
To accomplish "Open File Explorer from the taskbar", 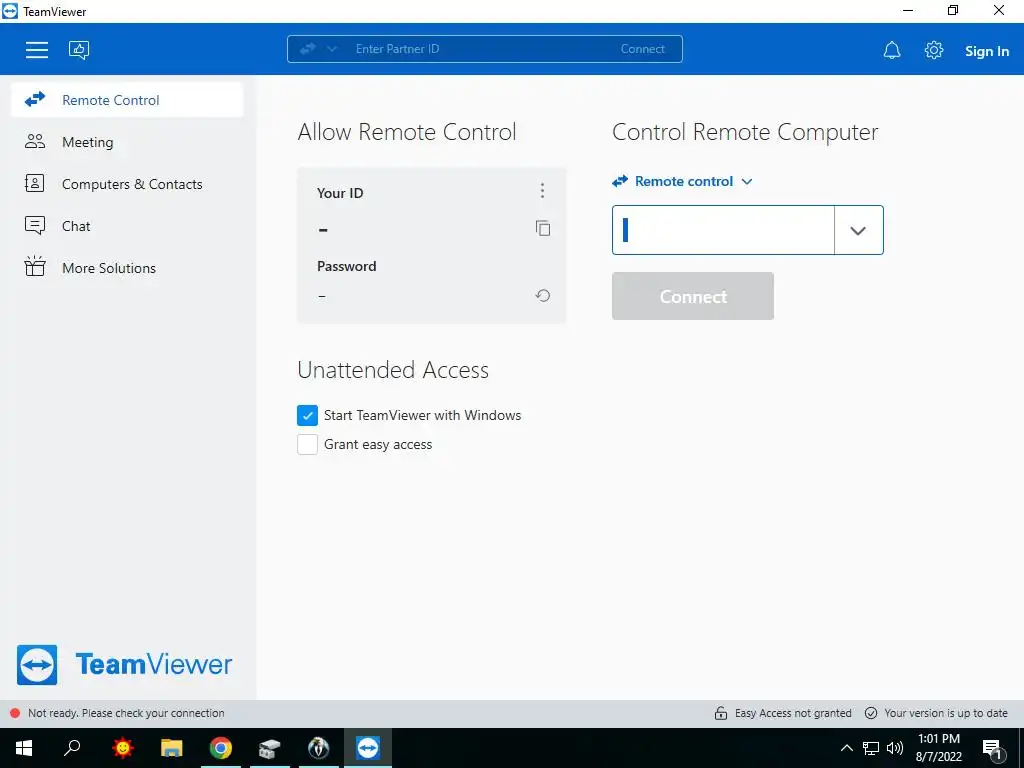I will [x=172, y=748].
